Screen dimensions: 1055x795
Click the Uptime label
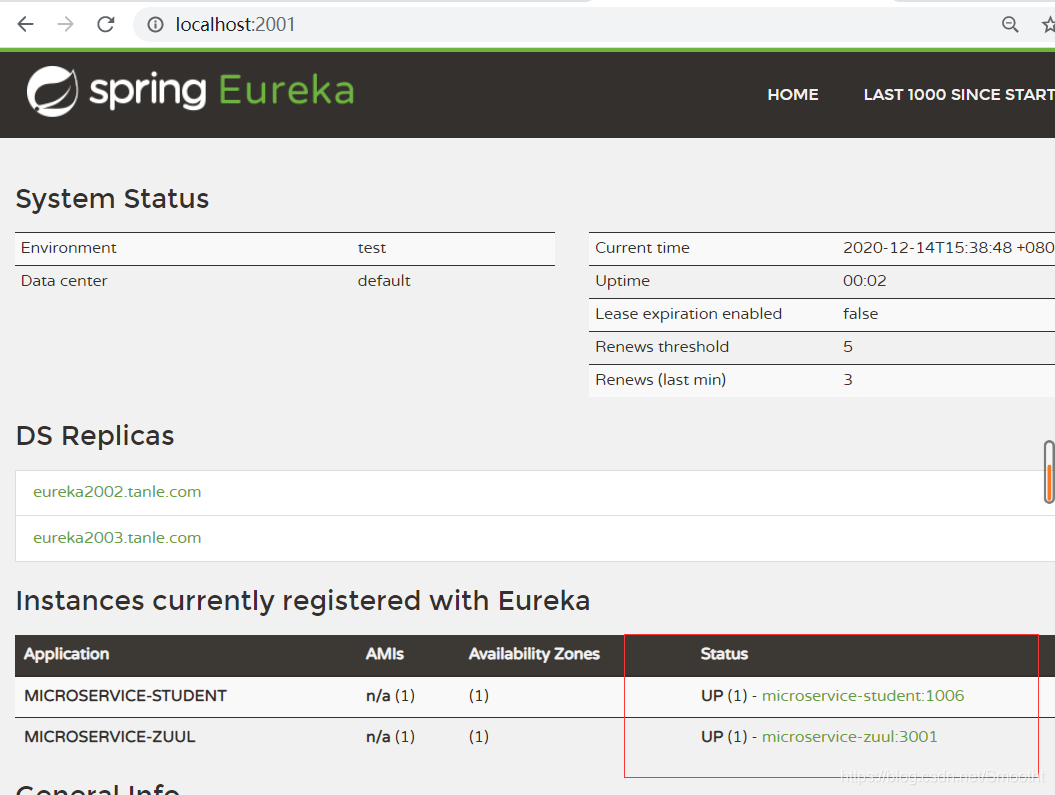pos(622,280)
